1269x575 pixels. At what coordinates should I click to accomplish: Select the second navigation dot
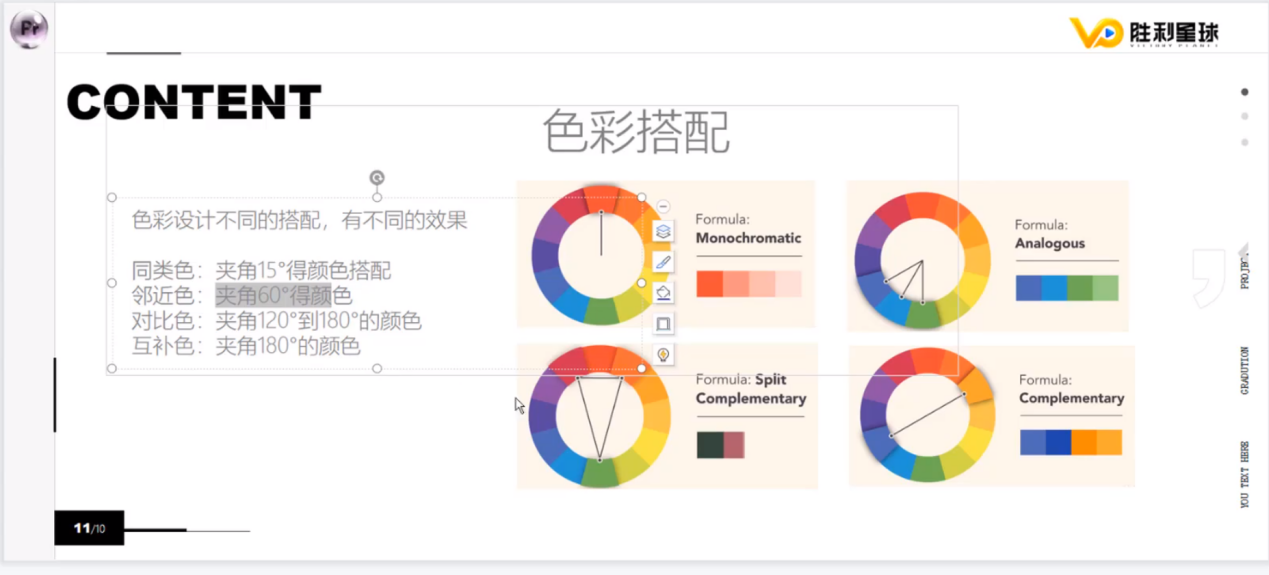click(x=1245, y=116)
